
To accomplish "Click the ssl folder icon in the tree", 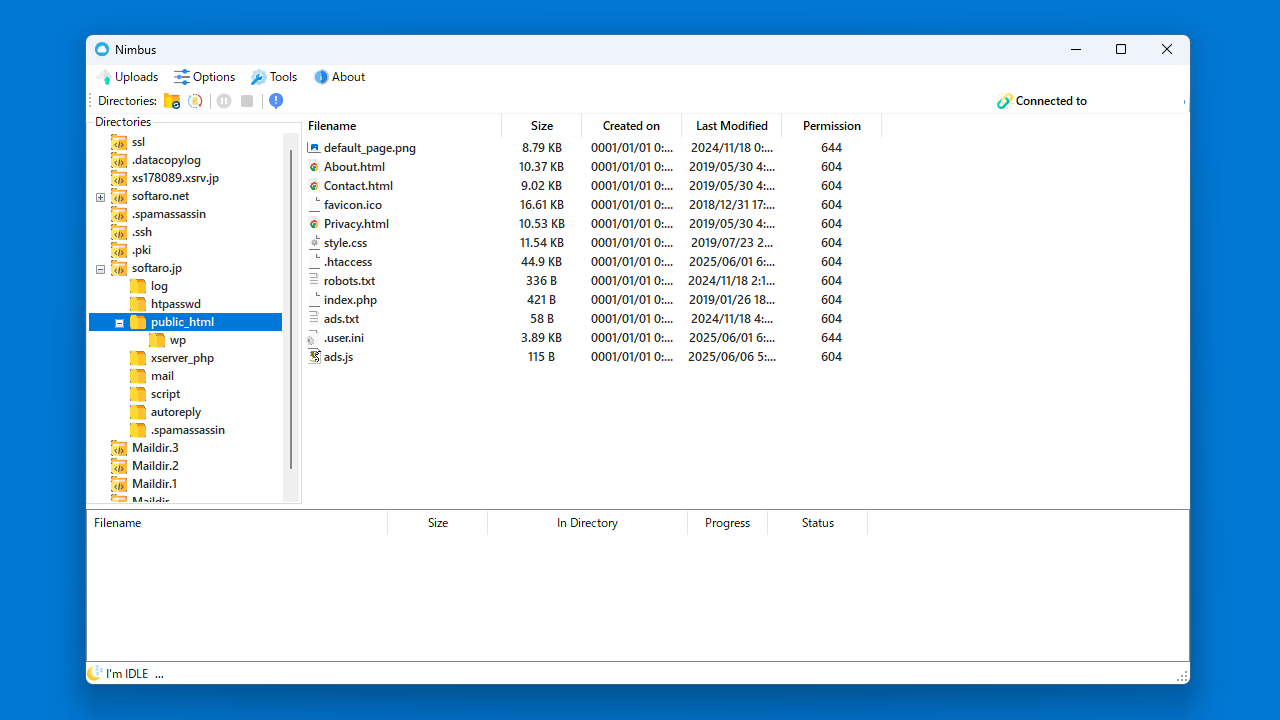I will tap(119, 142).
